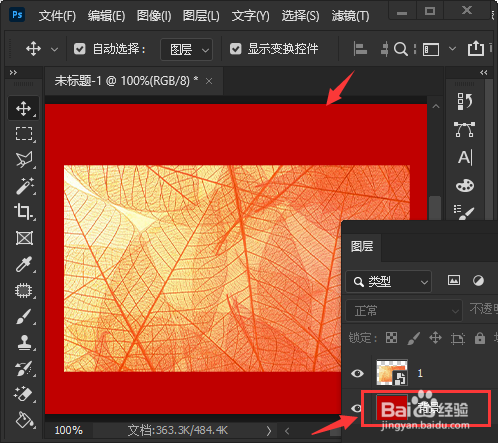Toggle the 自动选择 checkbox
Viewport: 498px width, 443px height.
80,49
